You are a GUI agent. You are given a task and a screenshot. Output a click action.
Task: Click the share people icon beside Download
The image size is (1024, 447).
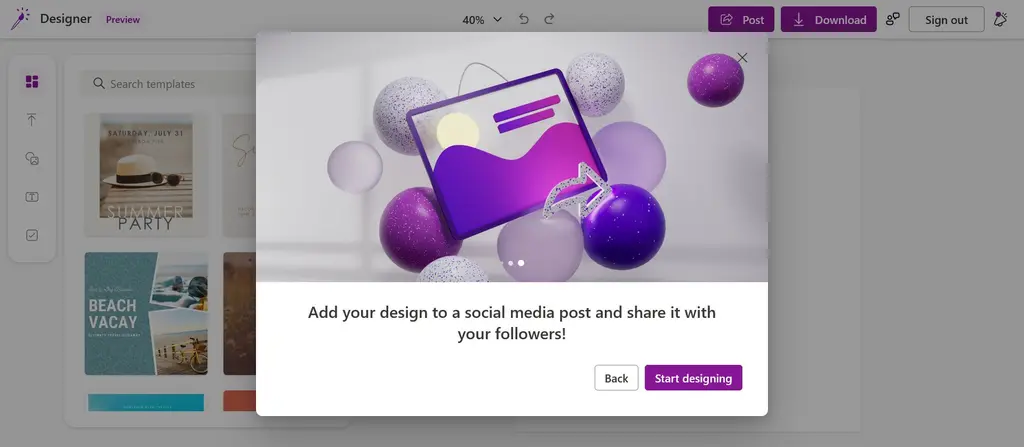892,20
